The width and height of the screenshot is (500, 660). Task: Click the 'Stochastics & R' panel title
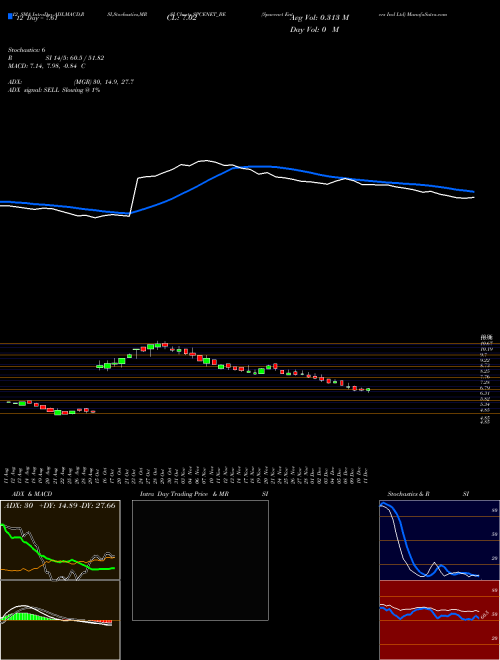[x=409, y=494]
